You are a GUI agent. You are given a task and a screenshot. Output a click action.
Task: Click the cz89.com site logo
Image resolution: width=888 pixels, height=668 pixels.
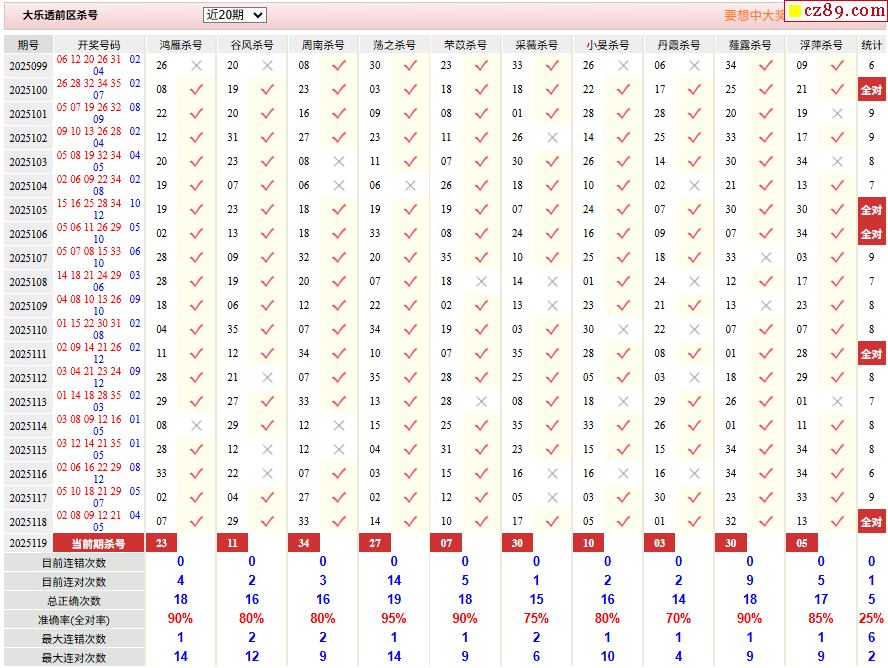pyautogui.click(x=836, y=11)
